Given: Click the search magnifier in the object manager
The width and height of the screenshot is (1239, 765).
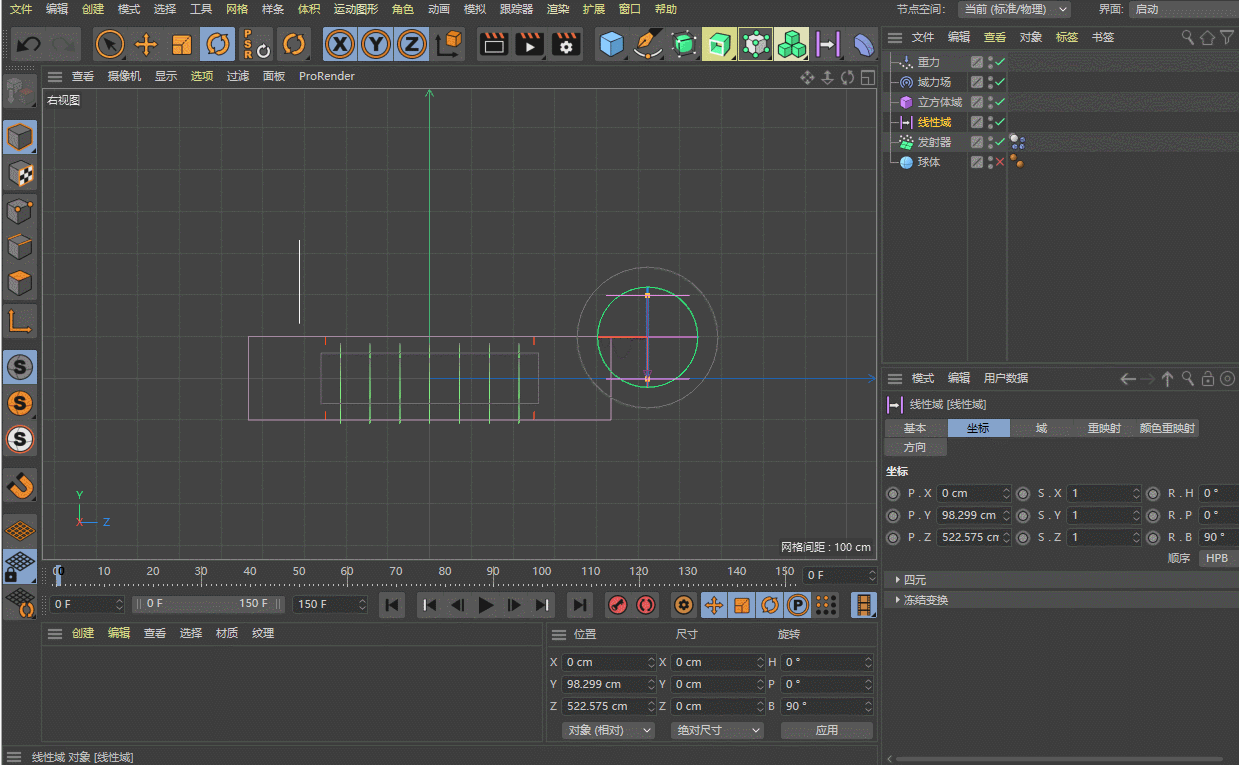Looking at the screenshot, I should coord(1187,37).
